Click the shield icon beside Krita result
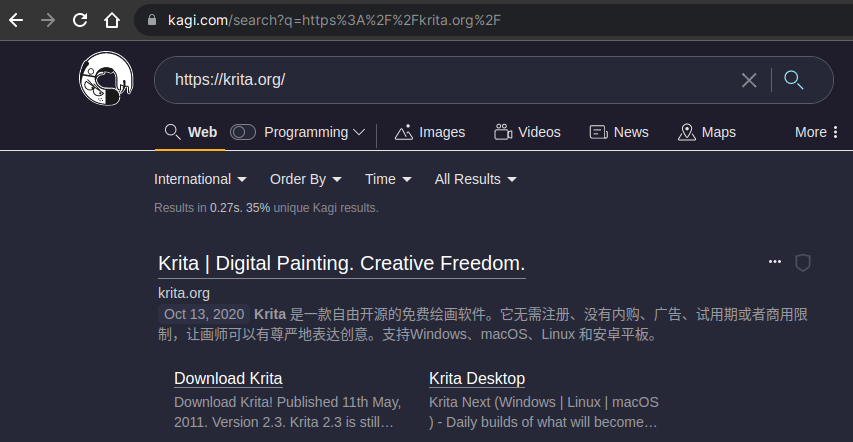853x442 pixels. pyautogui.click(x=802, y=262)
